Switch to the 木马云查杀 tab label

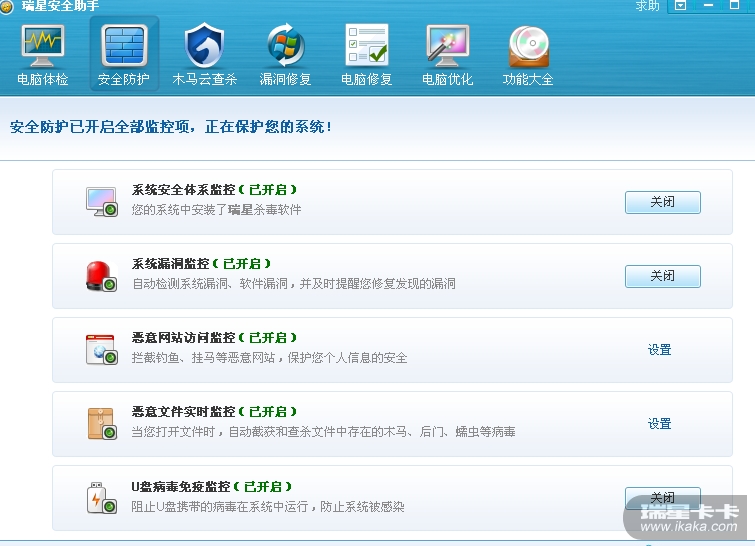tap(205, 79)
